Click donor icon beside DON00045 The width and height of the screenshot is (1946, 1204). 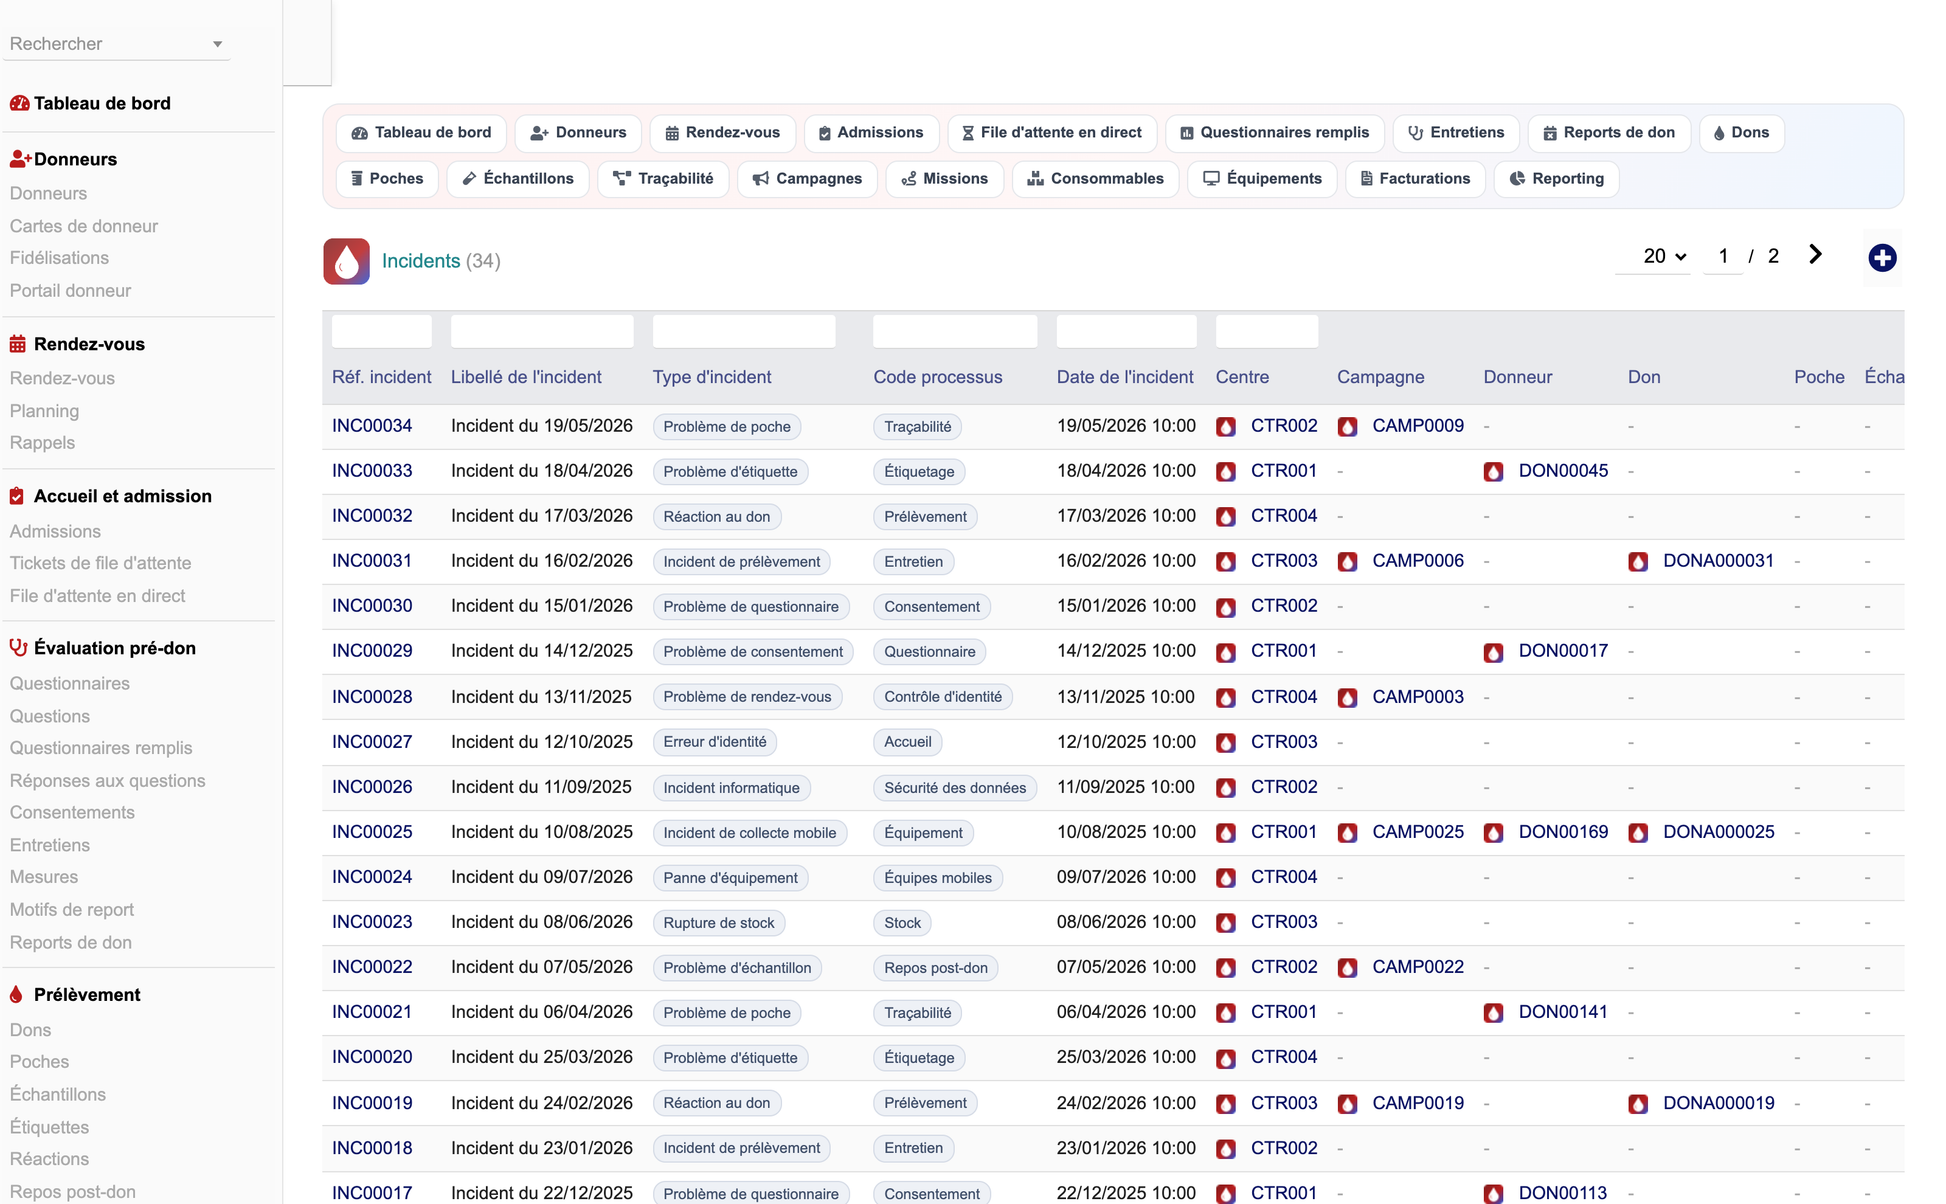tap(1493, 472)
